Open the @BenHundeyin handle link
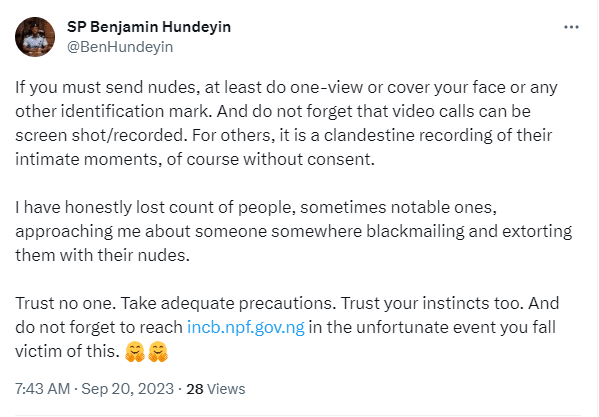Viewport: 599px width, 417px height. pyautogui.click(x=120, y=47)
